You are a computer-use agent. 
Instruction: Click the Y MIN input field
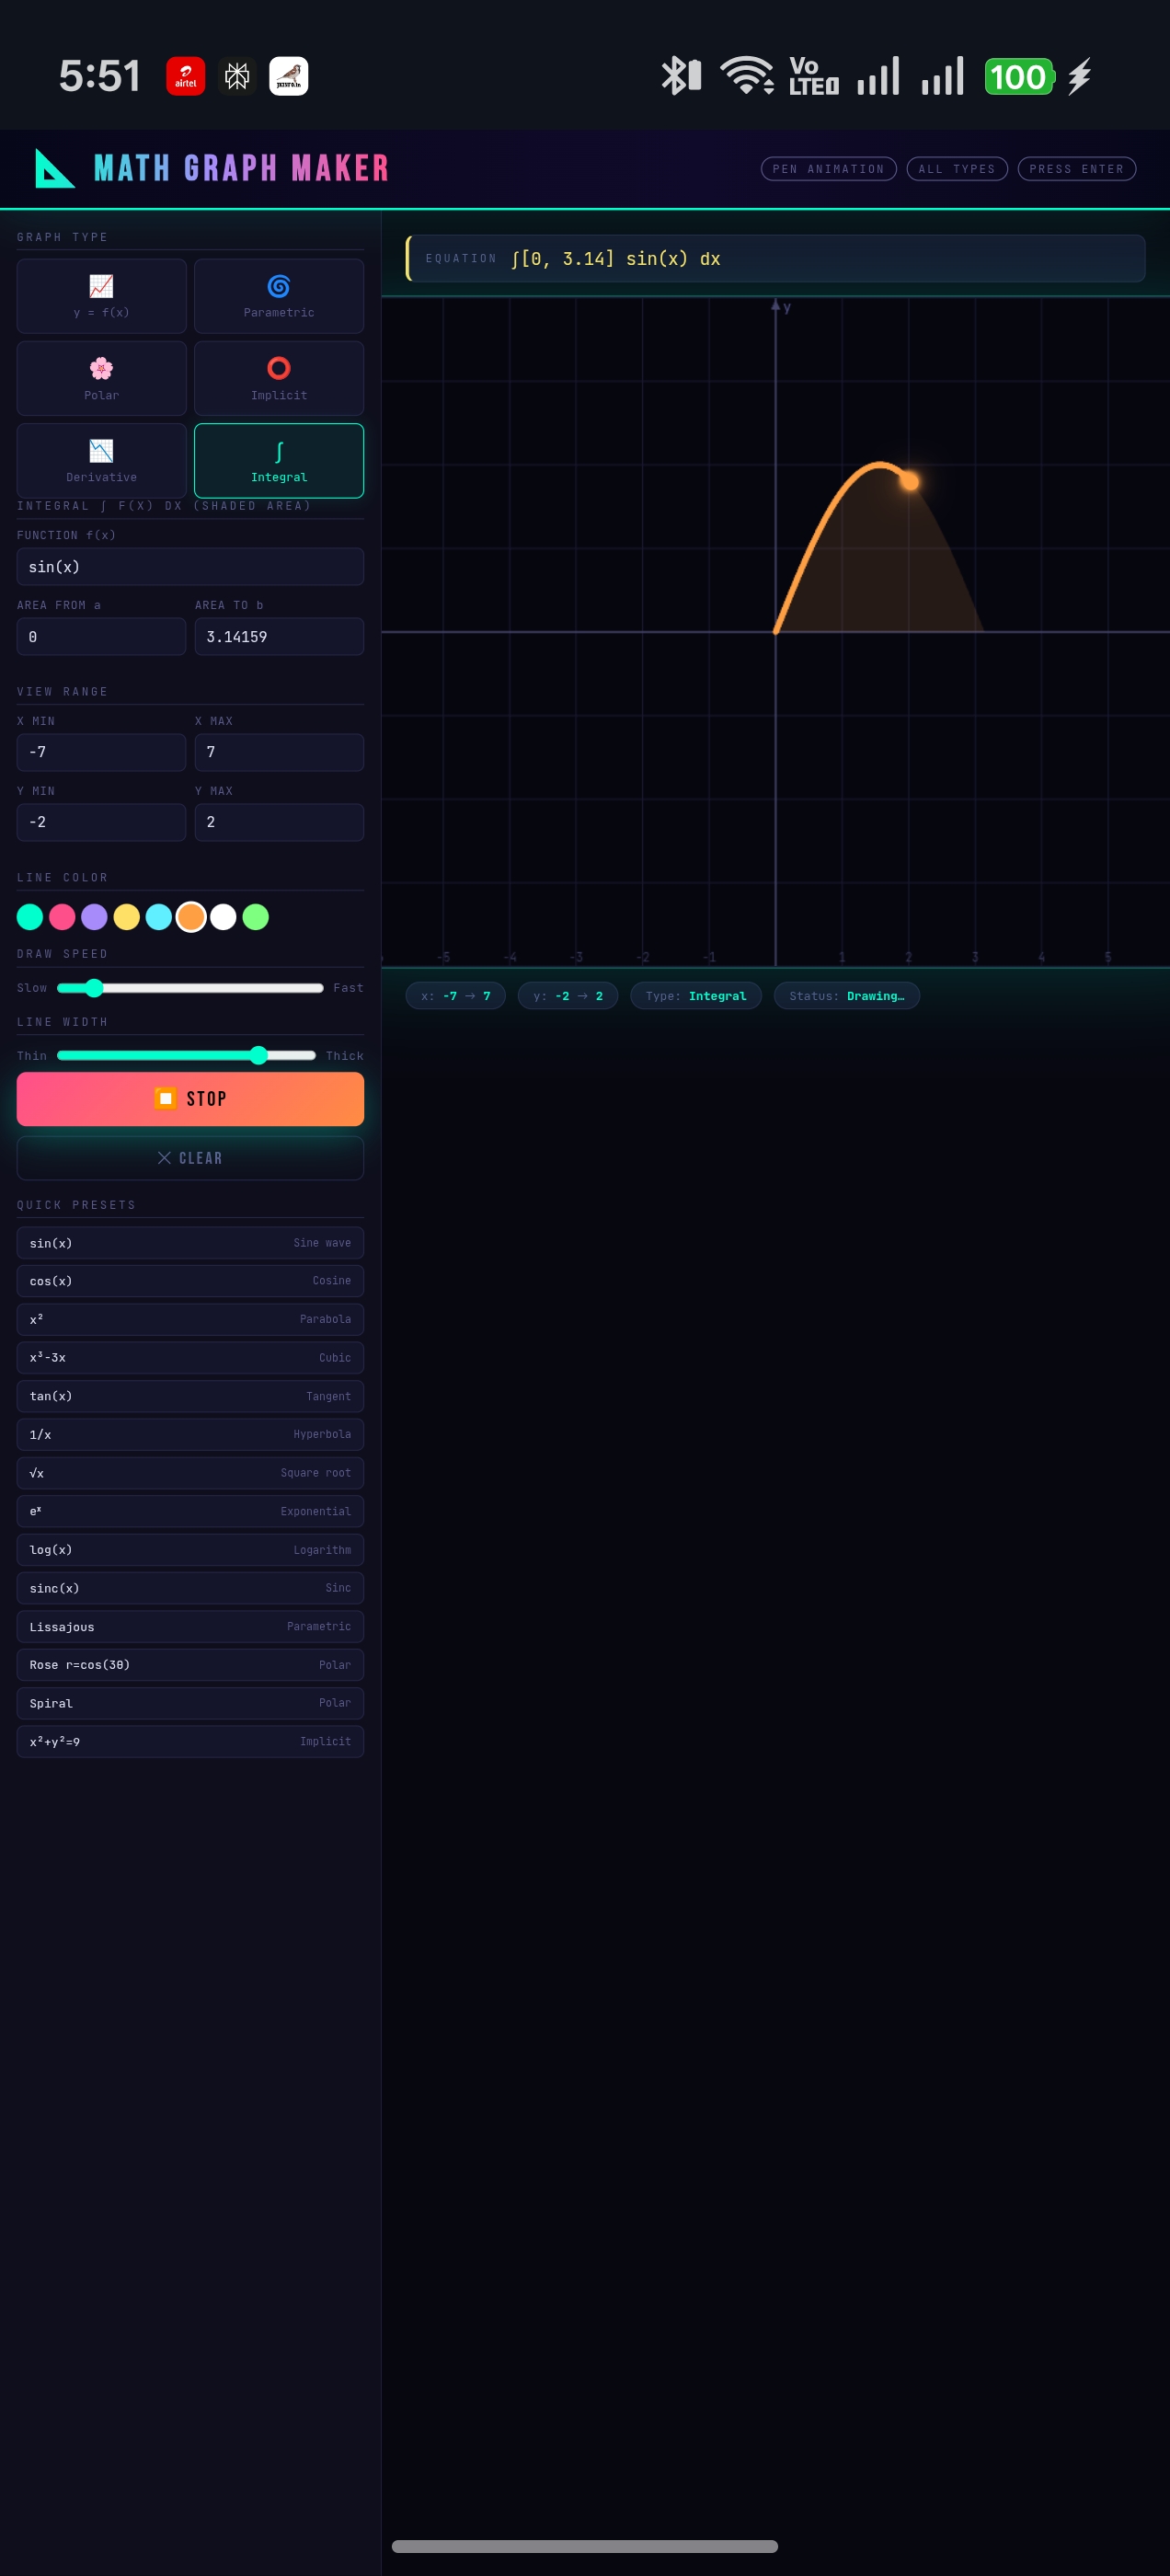pyautogui.click(x=101, y=822)
